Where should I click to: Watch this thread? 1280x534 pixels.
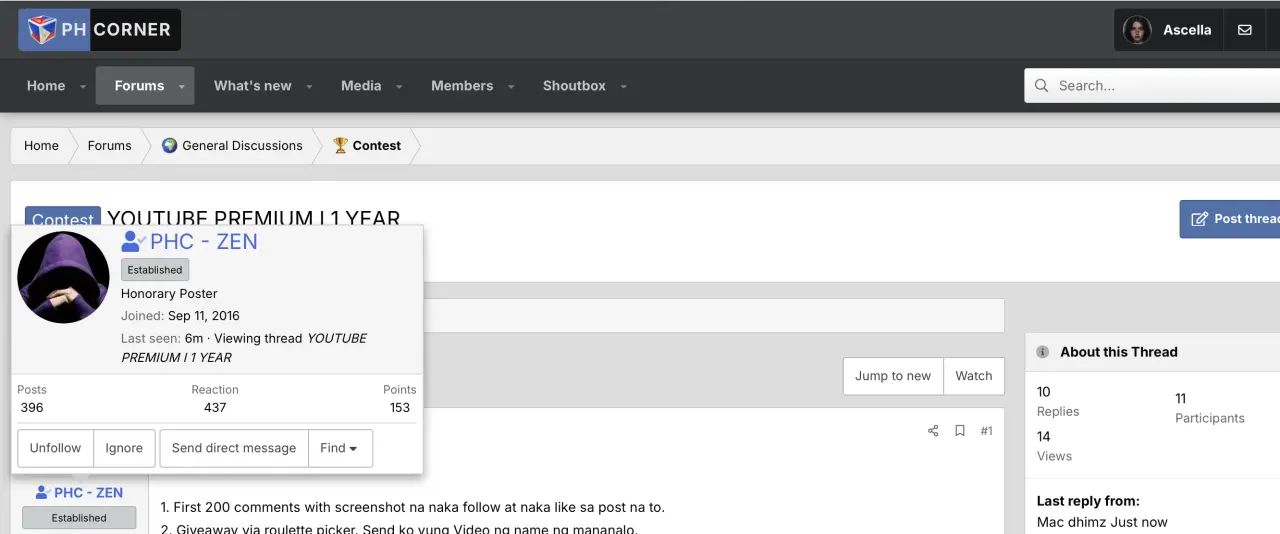973,376
